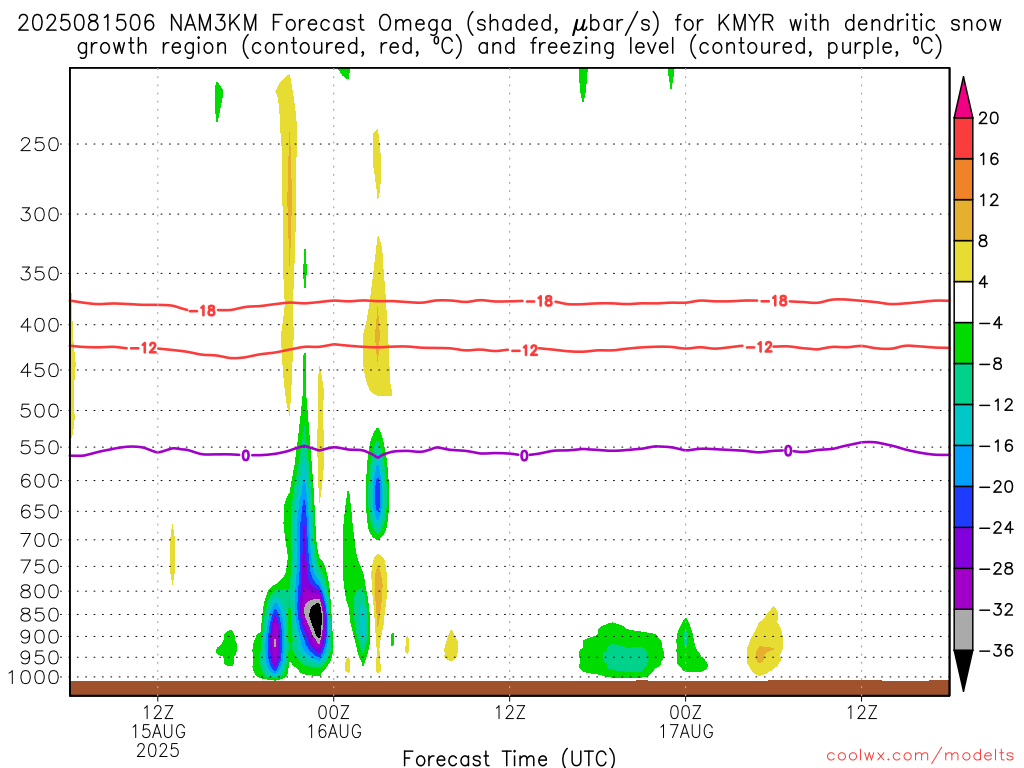Click the 12Z 15AUG 2025 time label
The image size is (1024, 768).
point(158,731)
